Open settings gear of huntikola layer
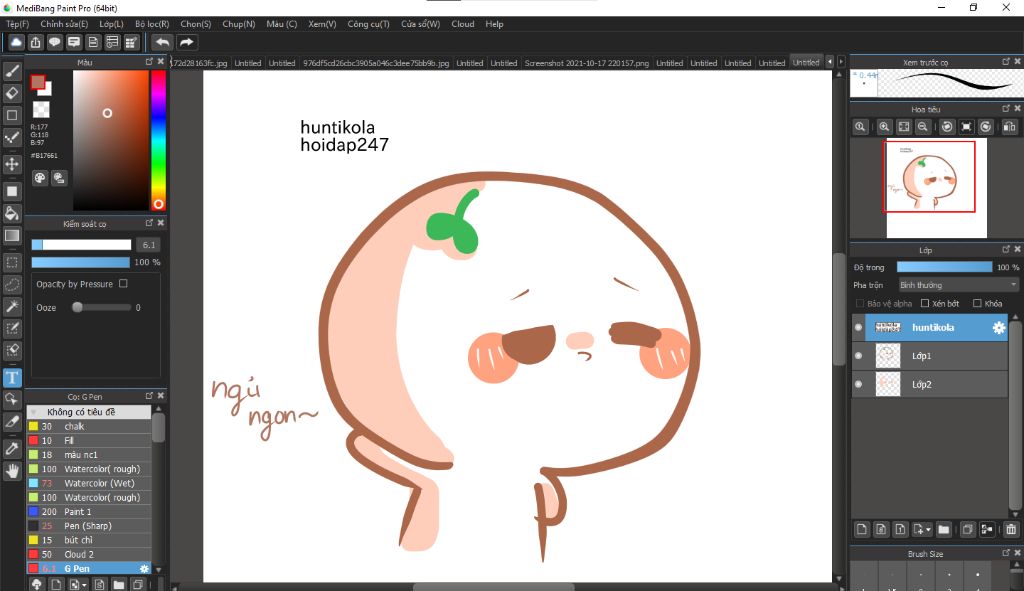 pyautogui.click(x=999, y=328)
